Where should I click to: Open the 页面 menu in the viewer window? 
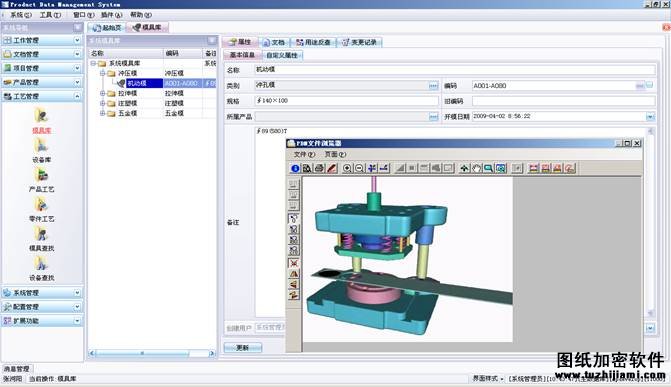tap(335, 154)
